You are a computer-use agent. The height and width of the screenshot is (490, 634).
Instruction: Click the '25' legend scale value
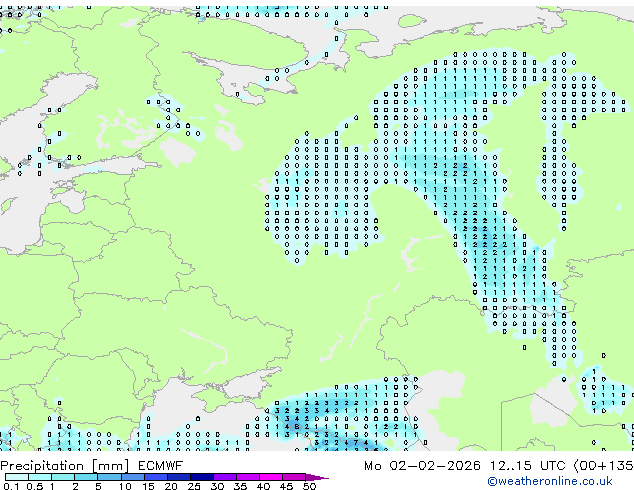point(194,486)
